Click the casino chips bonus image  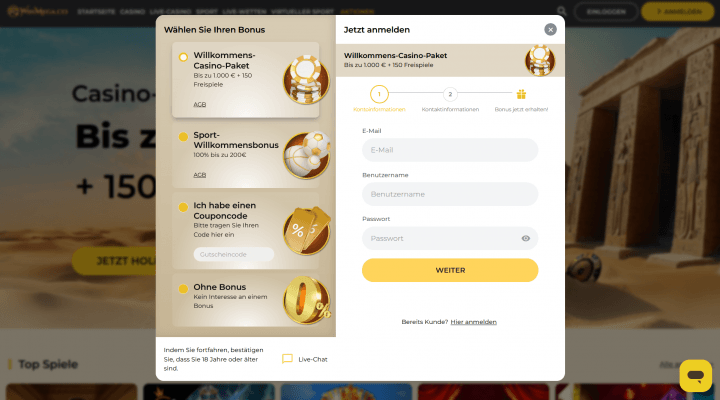[x=306, y=79]
